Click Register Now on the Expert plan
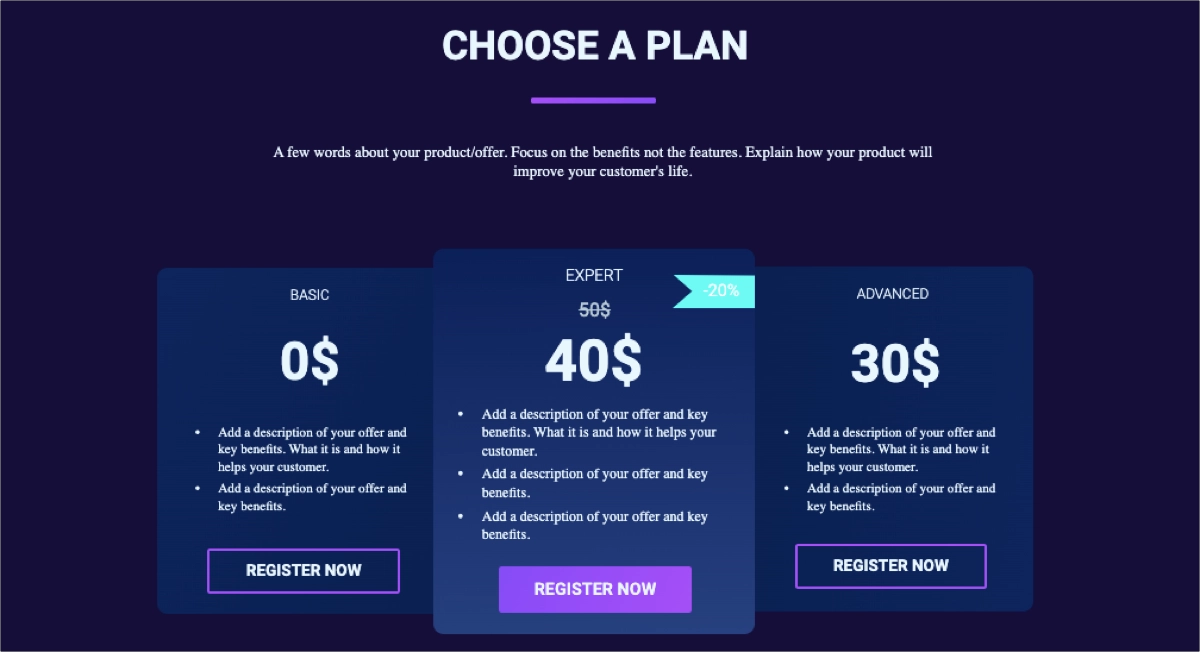 (x=595, y=589)
